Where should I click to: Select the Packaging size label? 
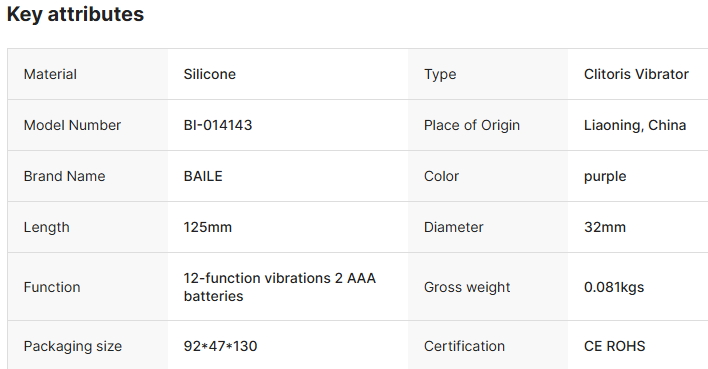[73, 346]
